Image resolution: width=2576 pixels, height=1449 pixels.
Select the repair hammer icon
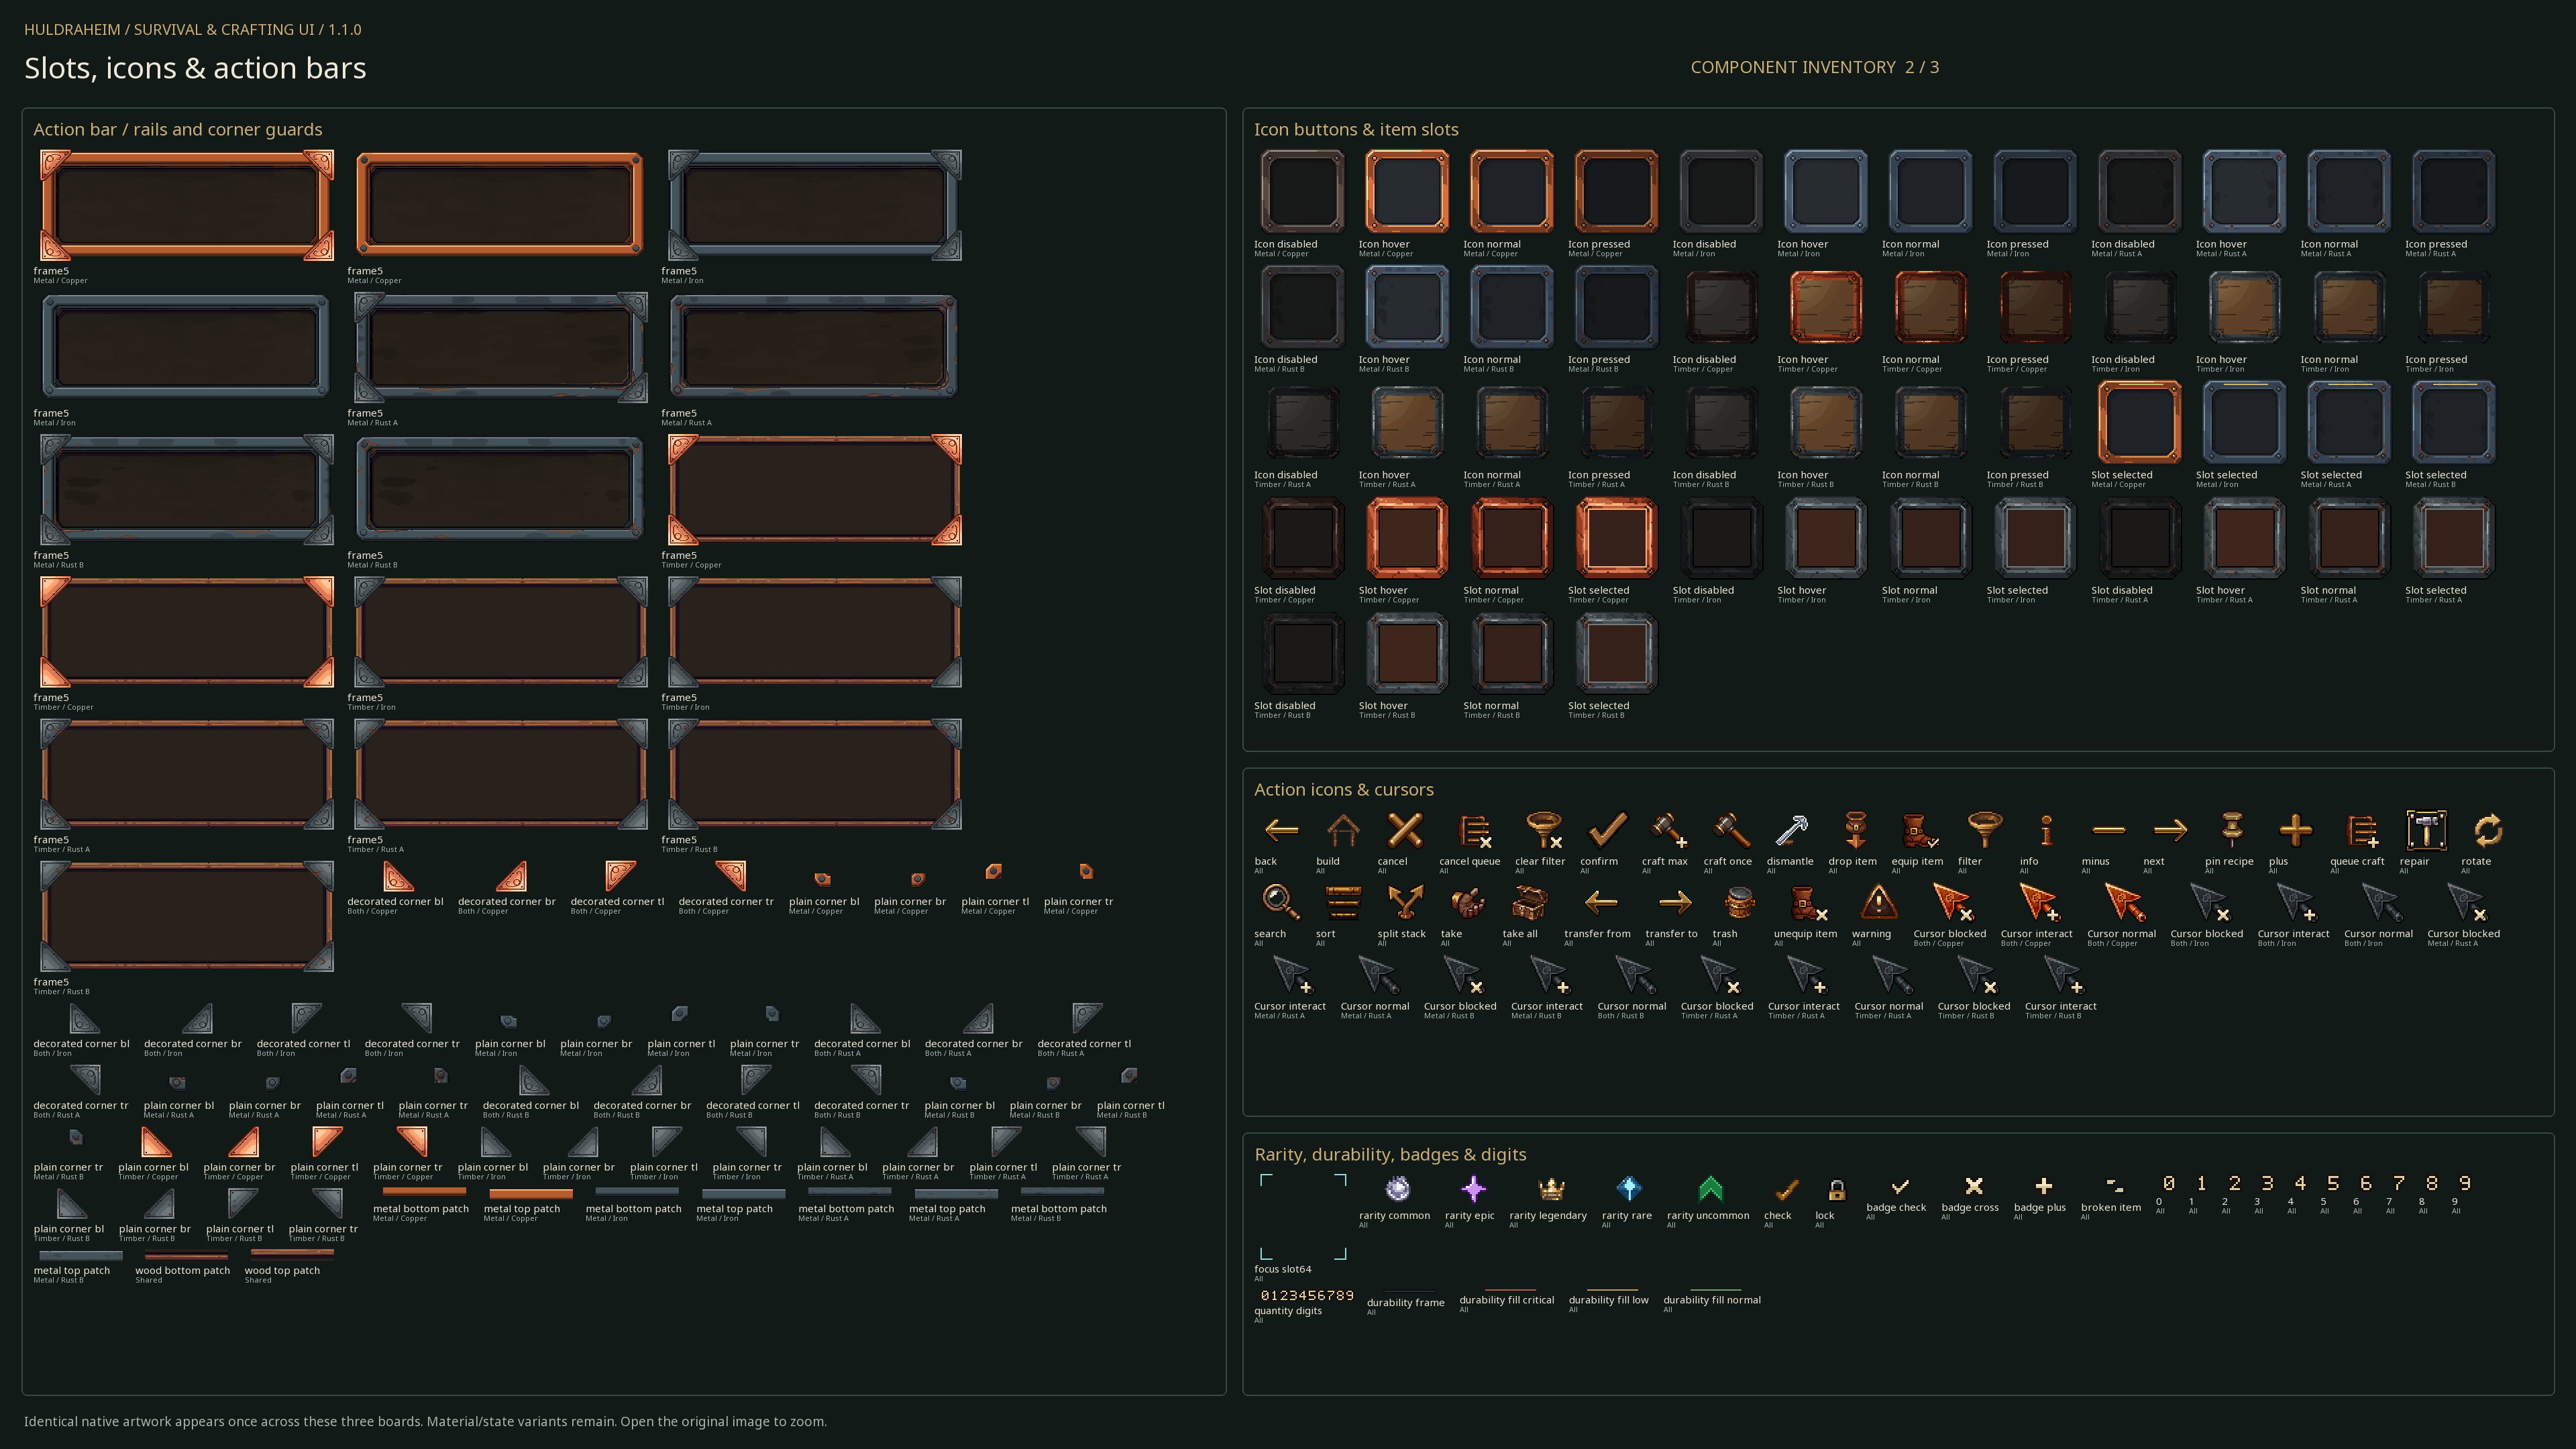(2426, 830)
